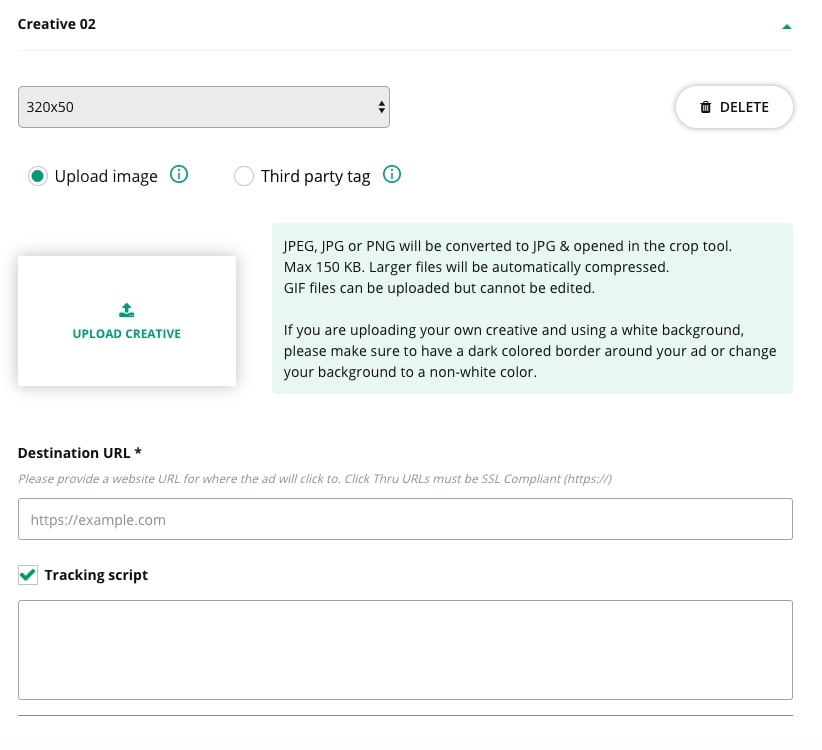This screenshot has width=822, height=750.
Task: Show info icon beside Upload image
Action: [x=179, y=175]
